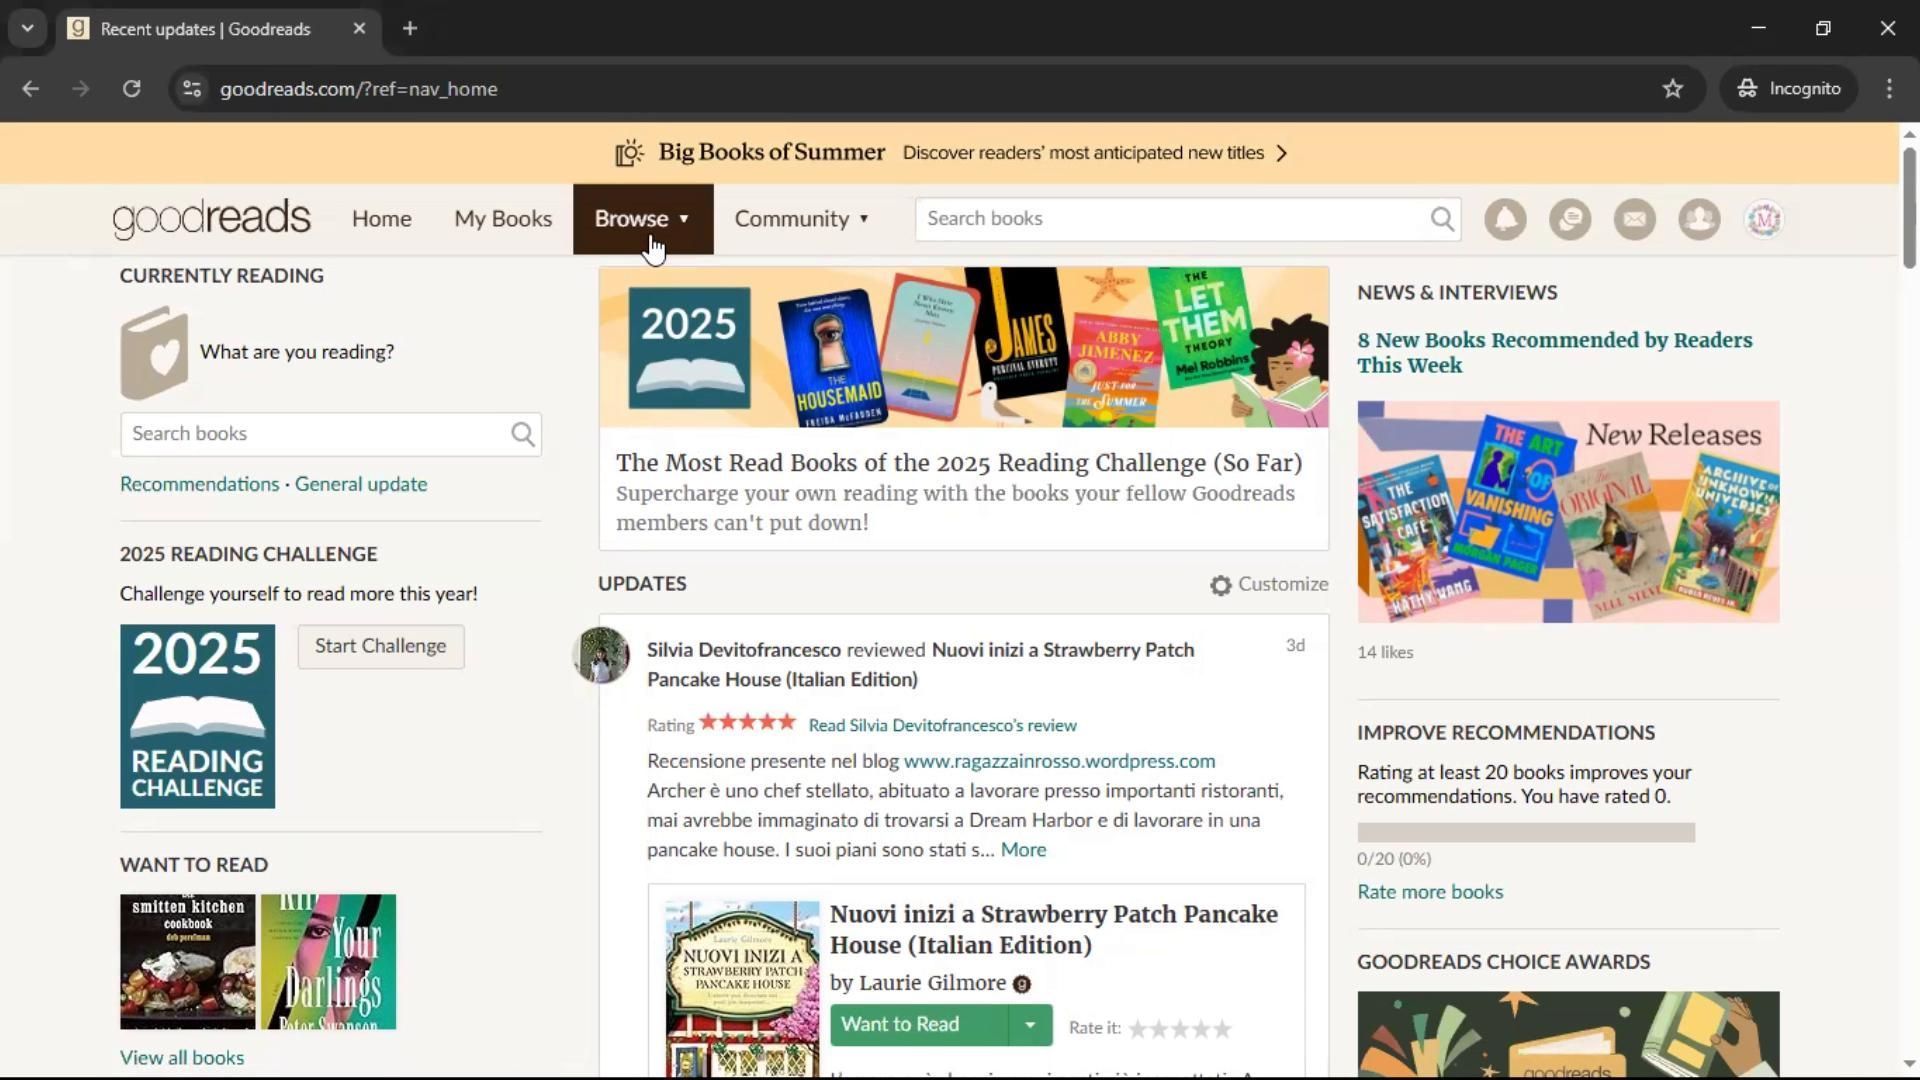Click the Customize gear icon

(1220, 586)
